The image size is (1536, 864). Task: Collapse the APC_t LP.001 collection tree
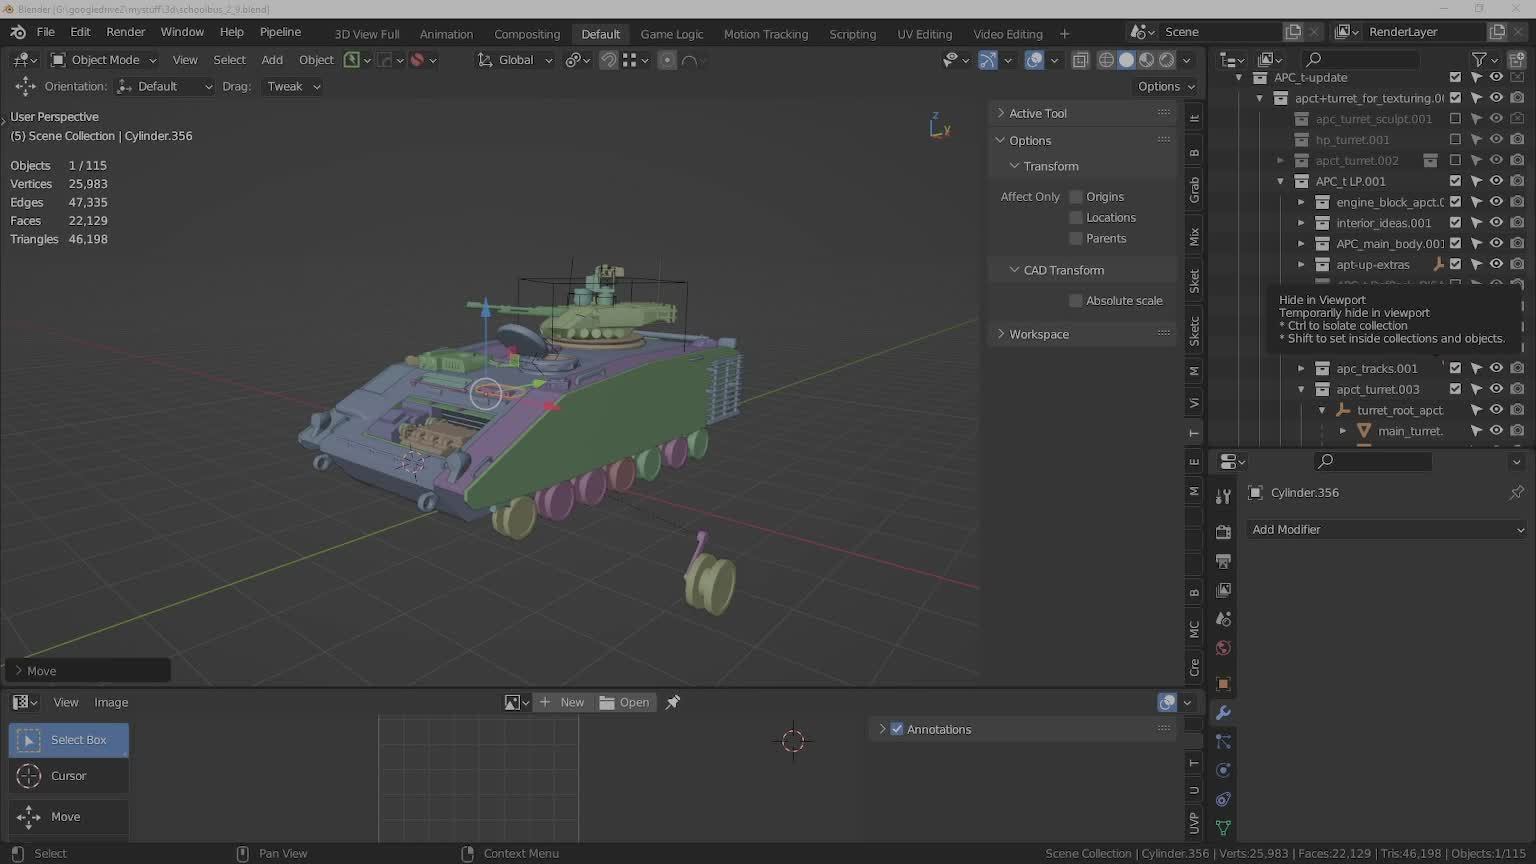[1281, 181]
